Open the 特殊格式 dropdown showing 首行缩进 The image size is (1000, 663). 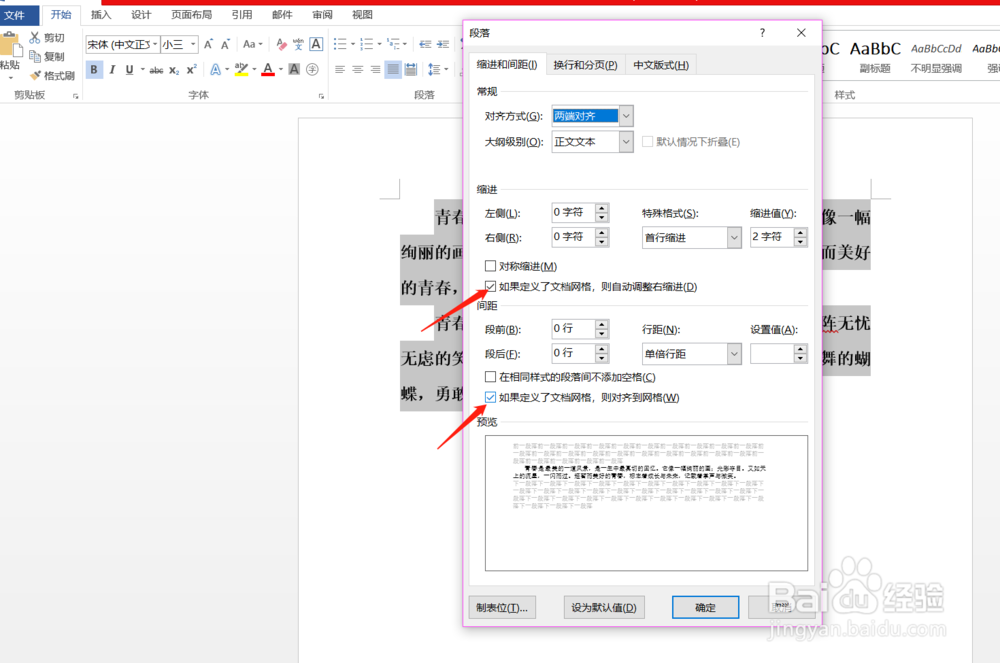pos(733,237)
